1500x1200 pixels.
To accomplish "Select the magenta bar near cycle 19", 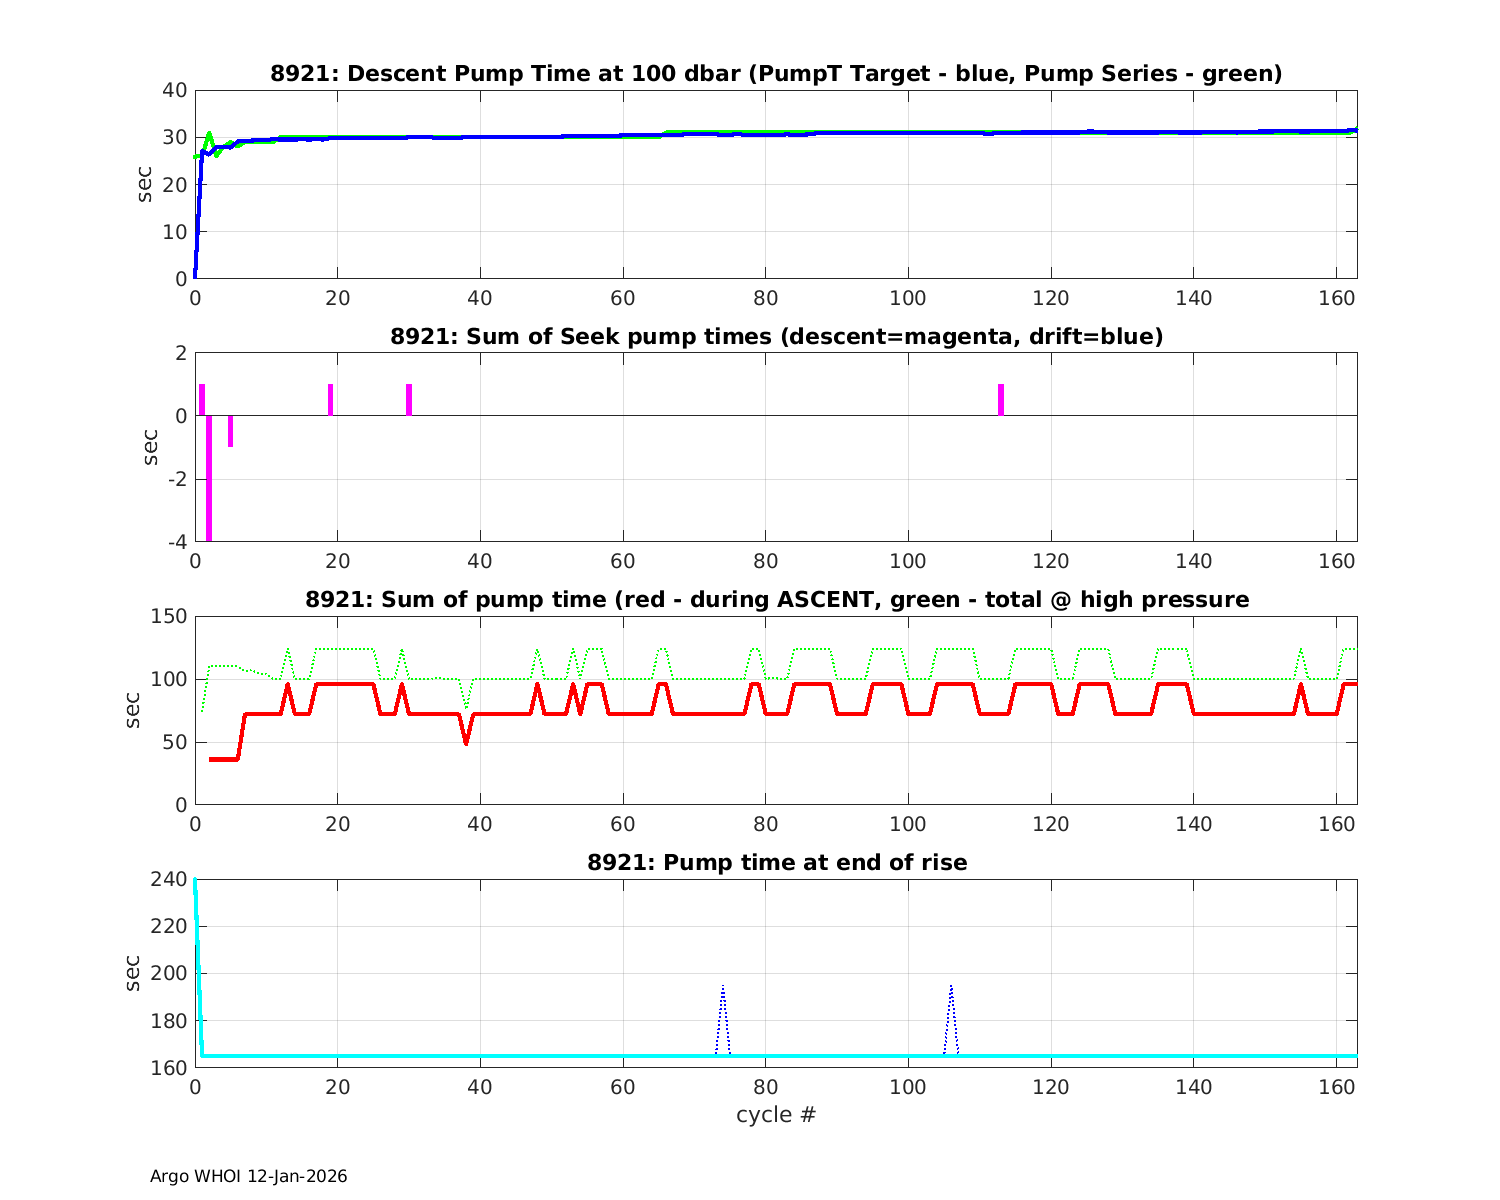I will pyautogui.click(x=330, y=400).
